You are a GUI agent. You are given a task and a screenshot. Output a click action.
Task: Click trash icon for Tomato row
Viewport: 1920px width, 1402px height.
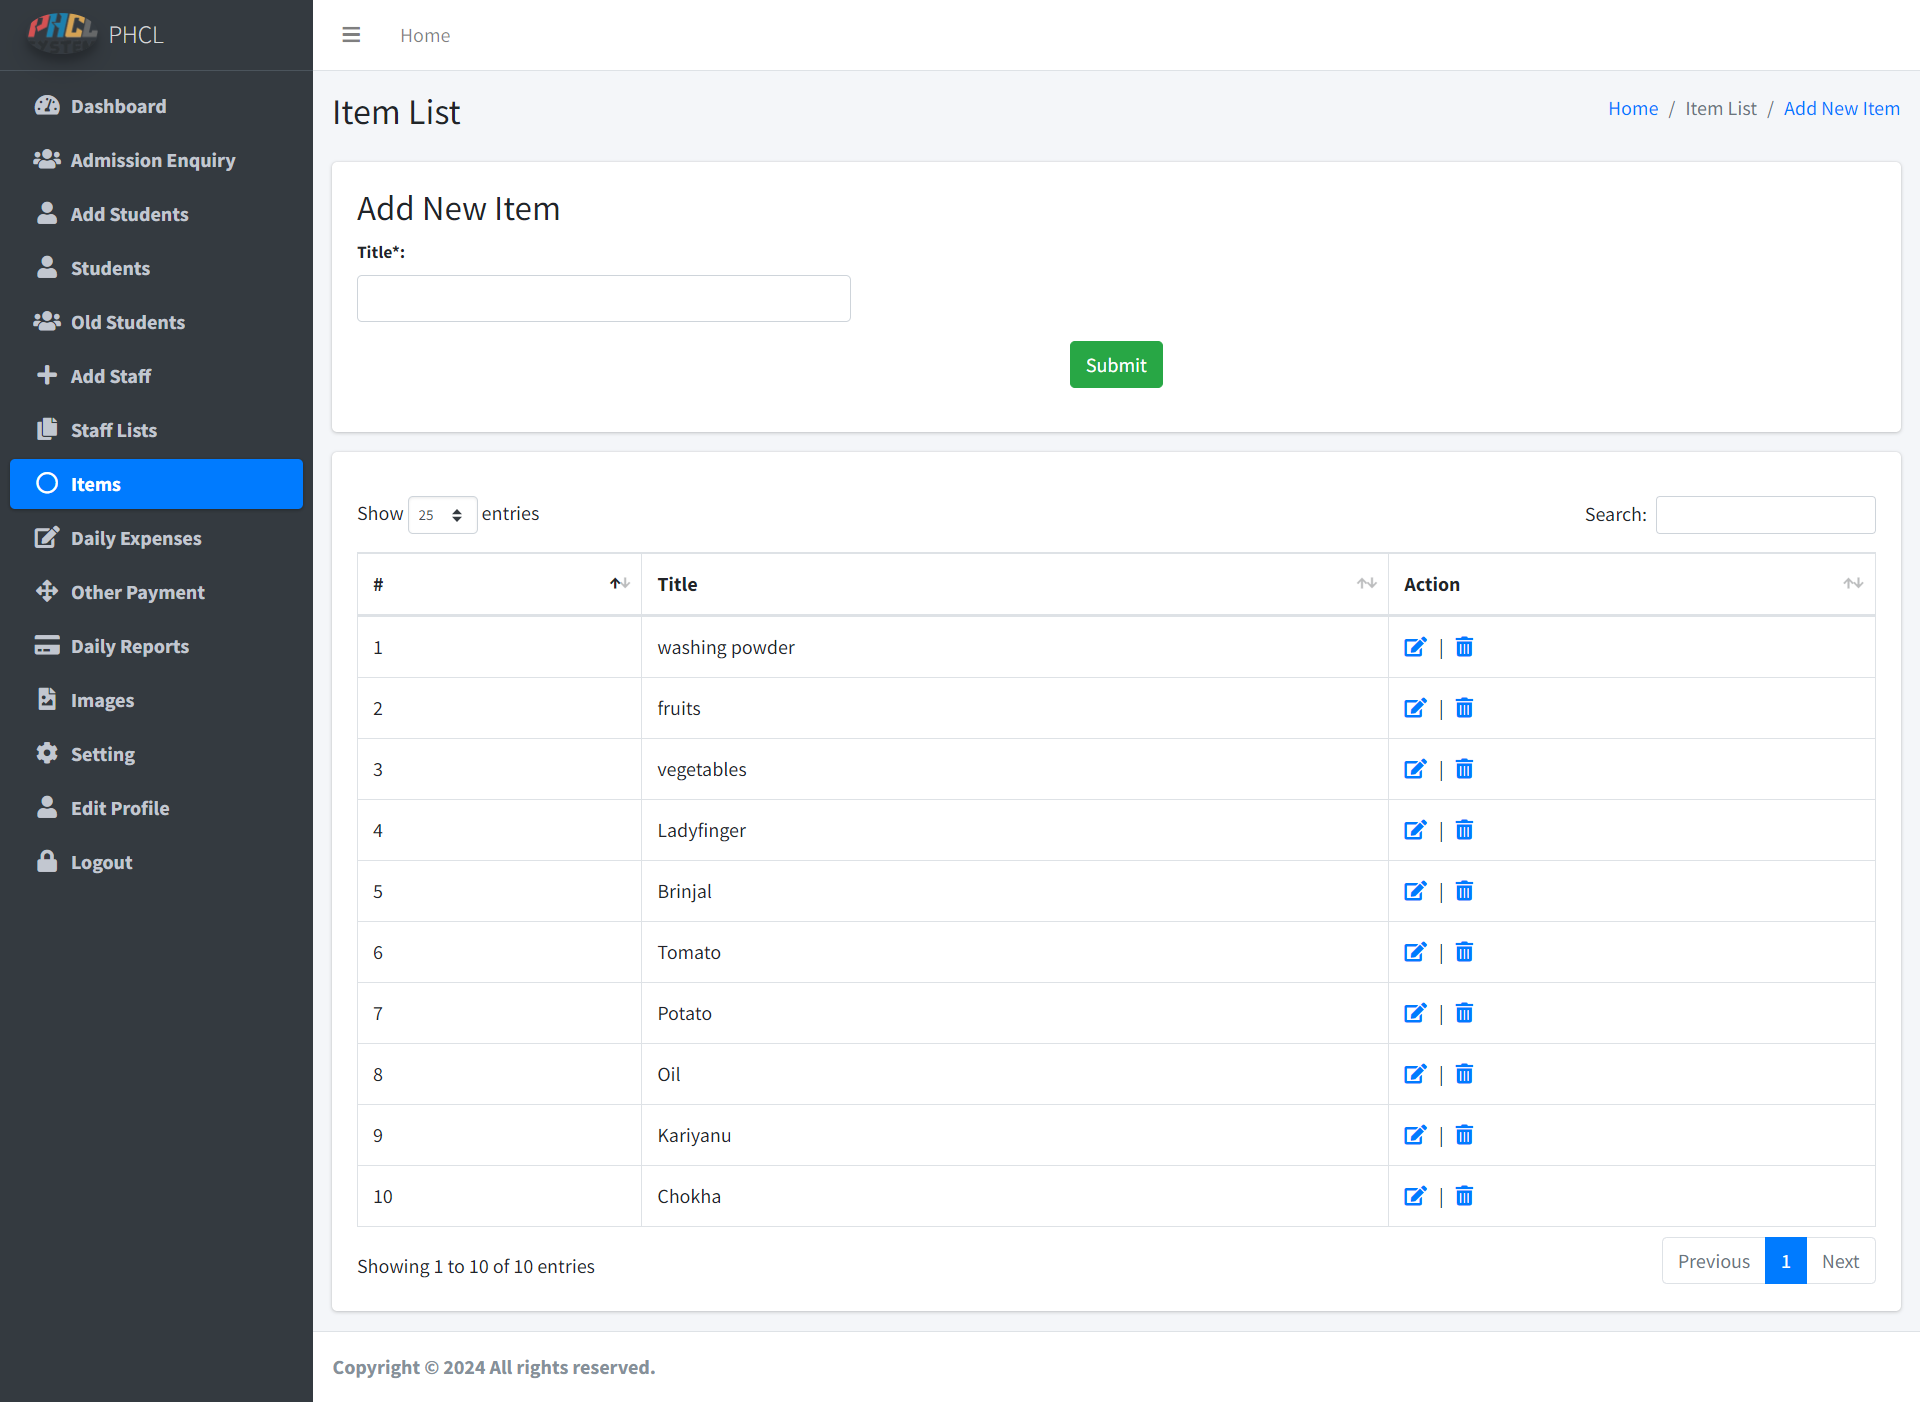1464,952
